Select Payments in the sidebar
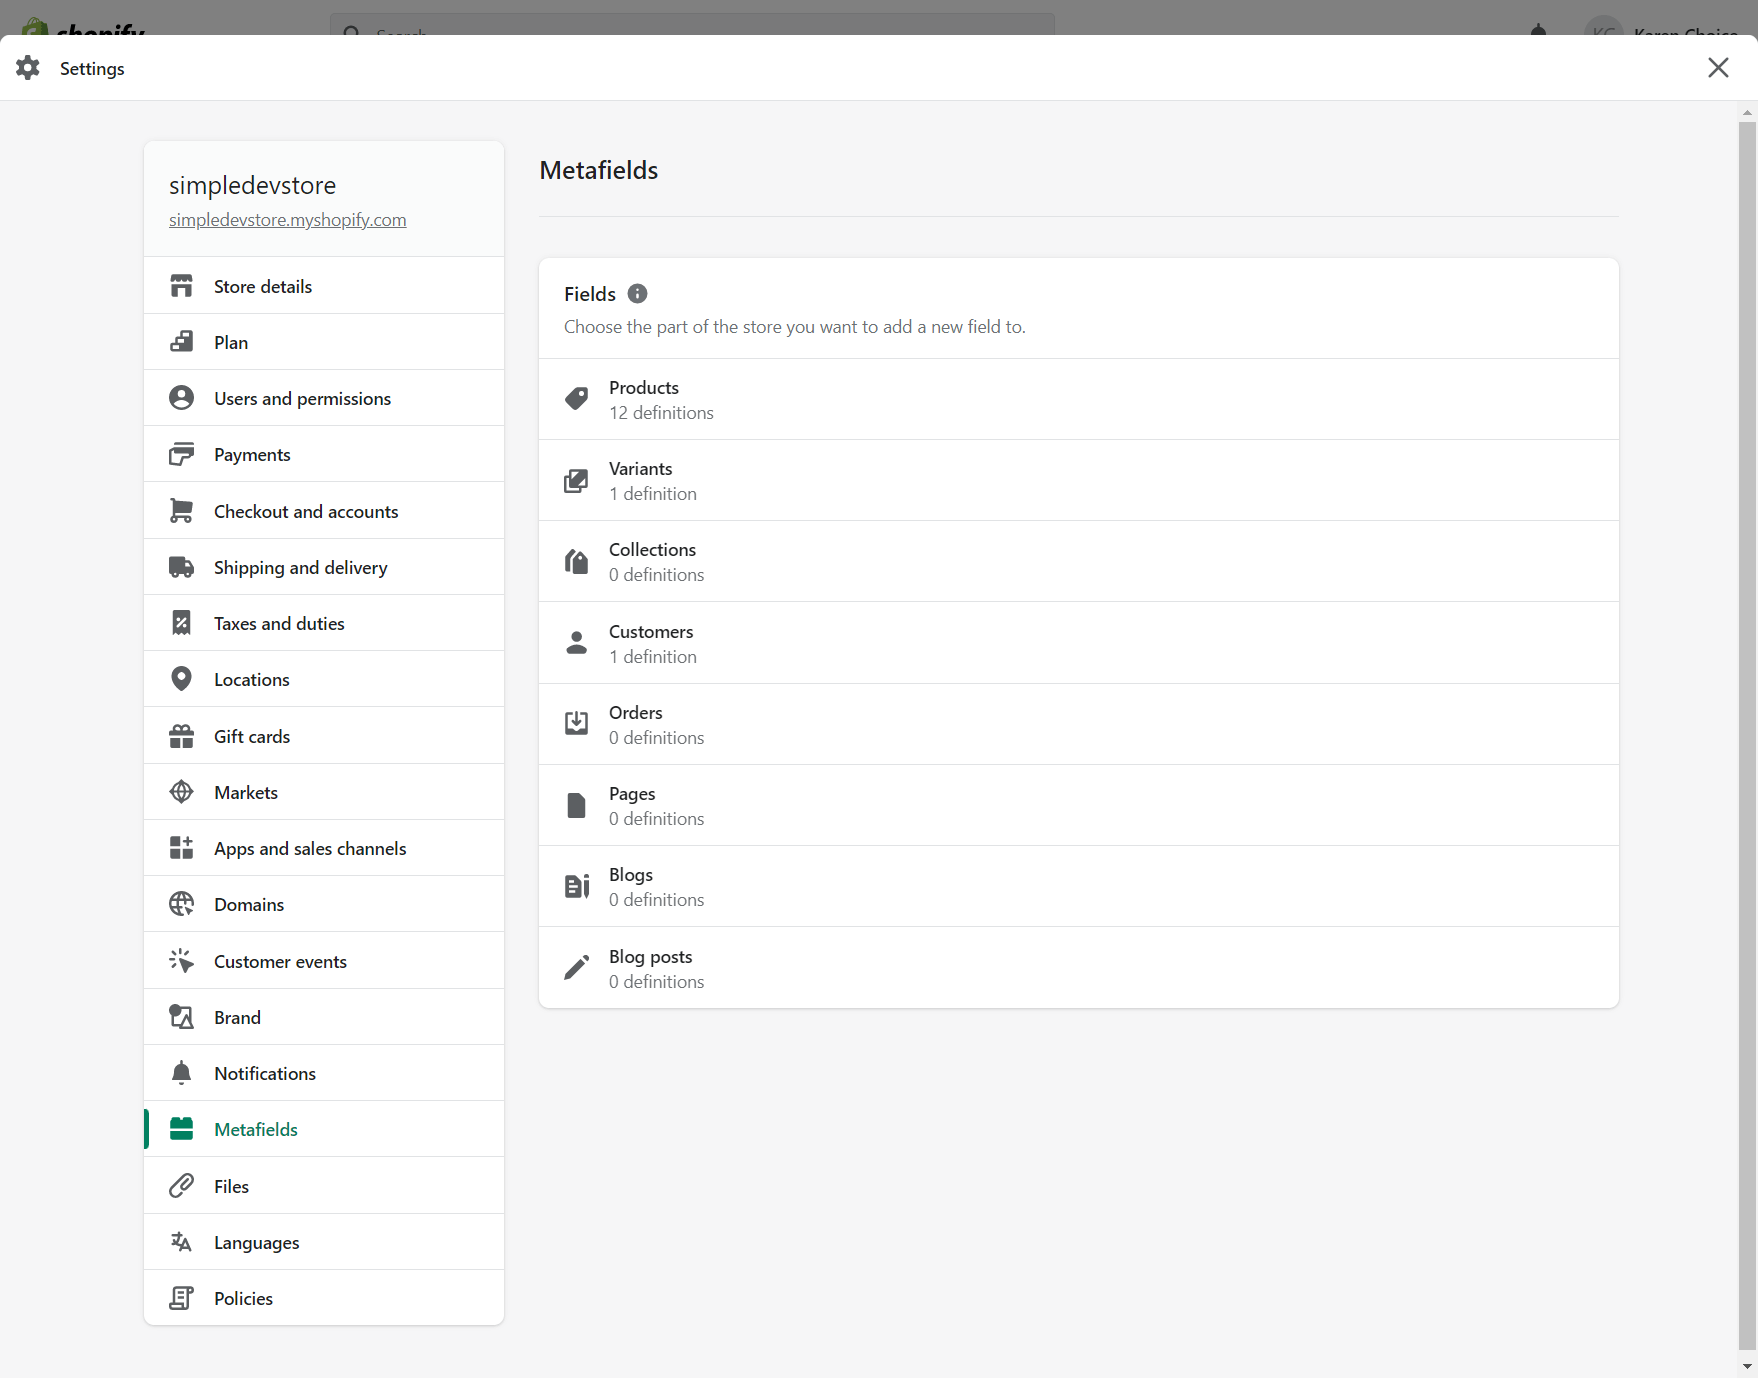Screen dimensions: 1758x1378 click(x=324, y=454)
